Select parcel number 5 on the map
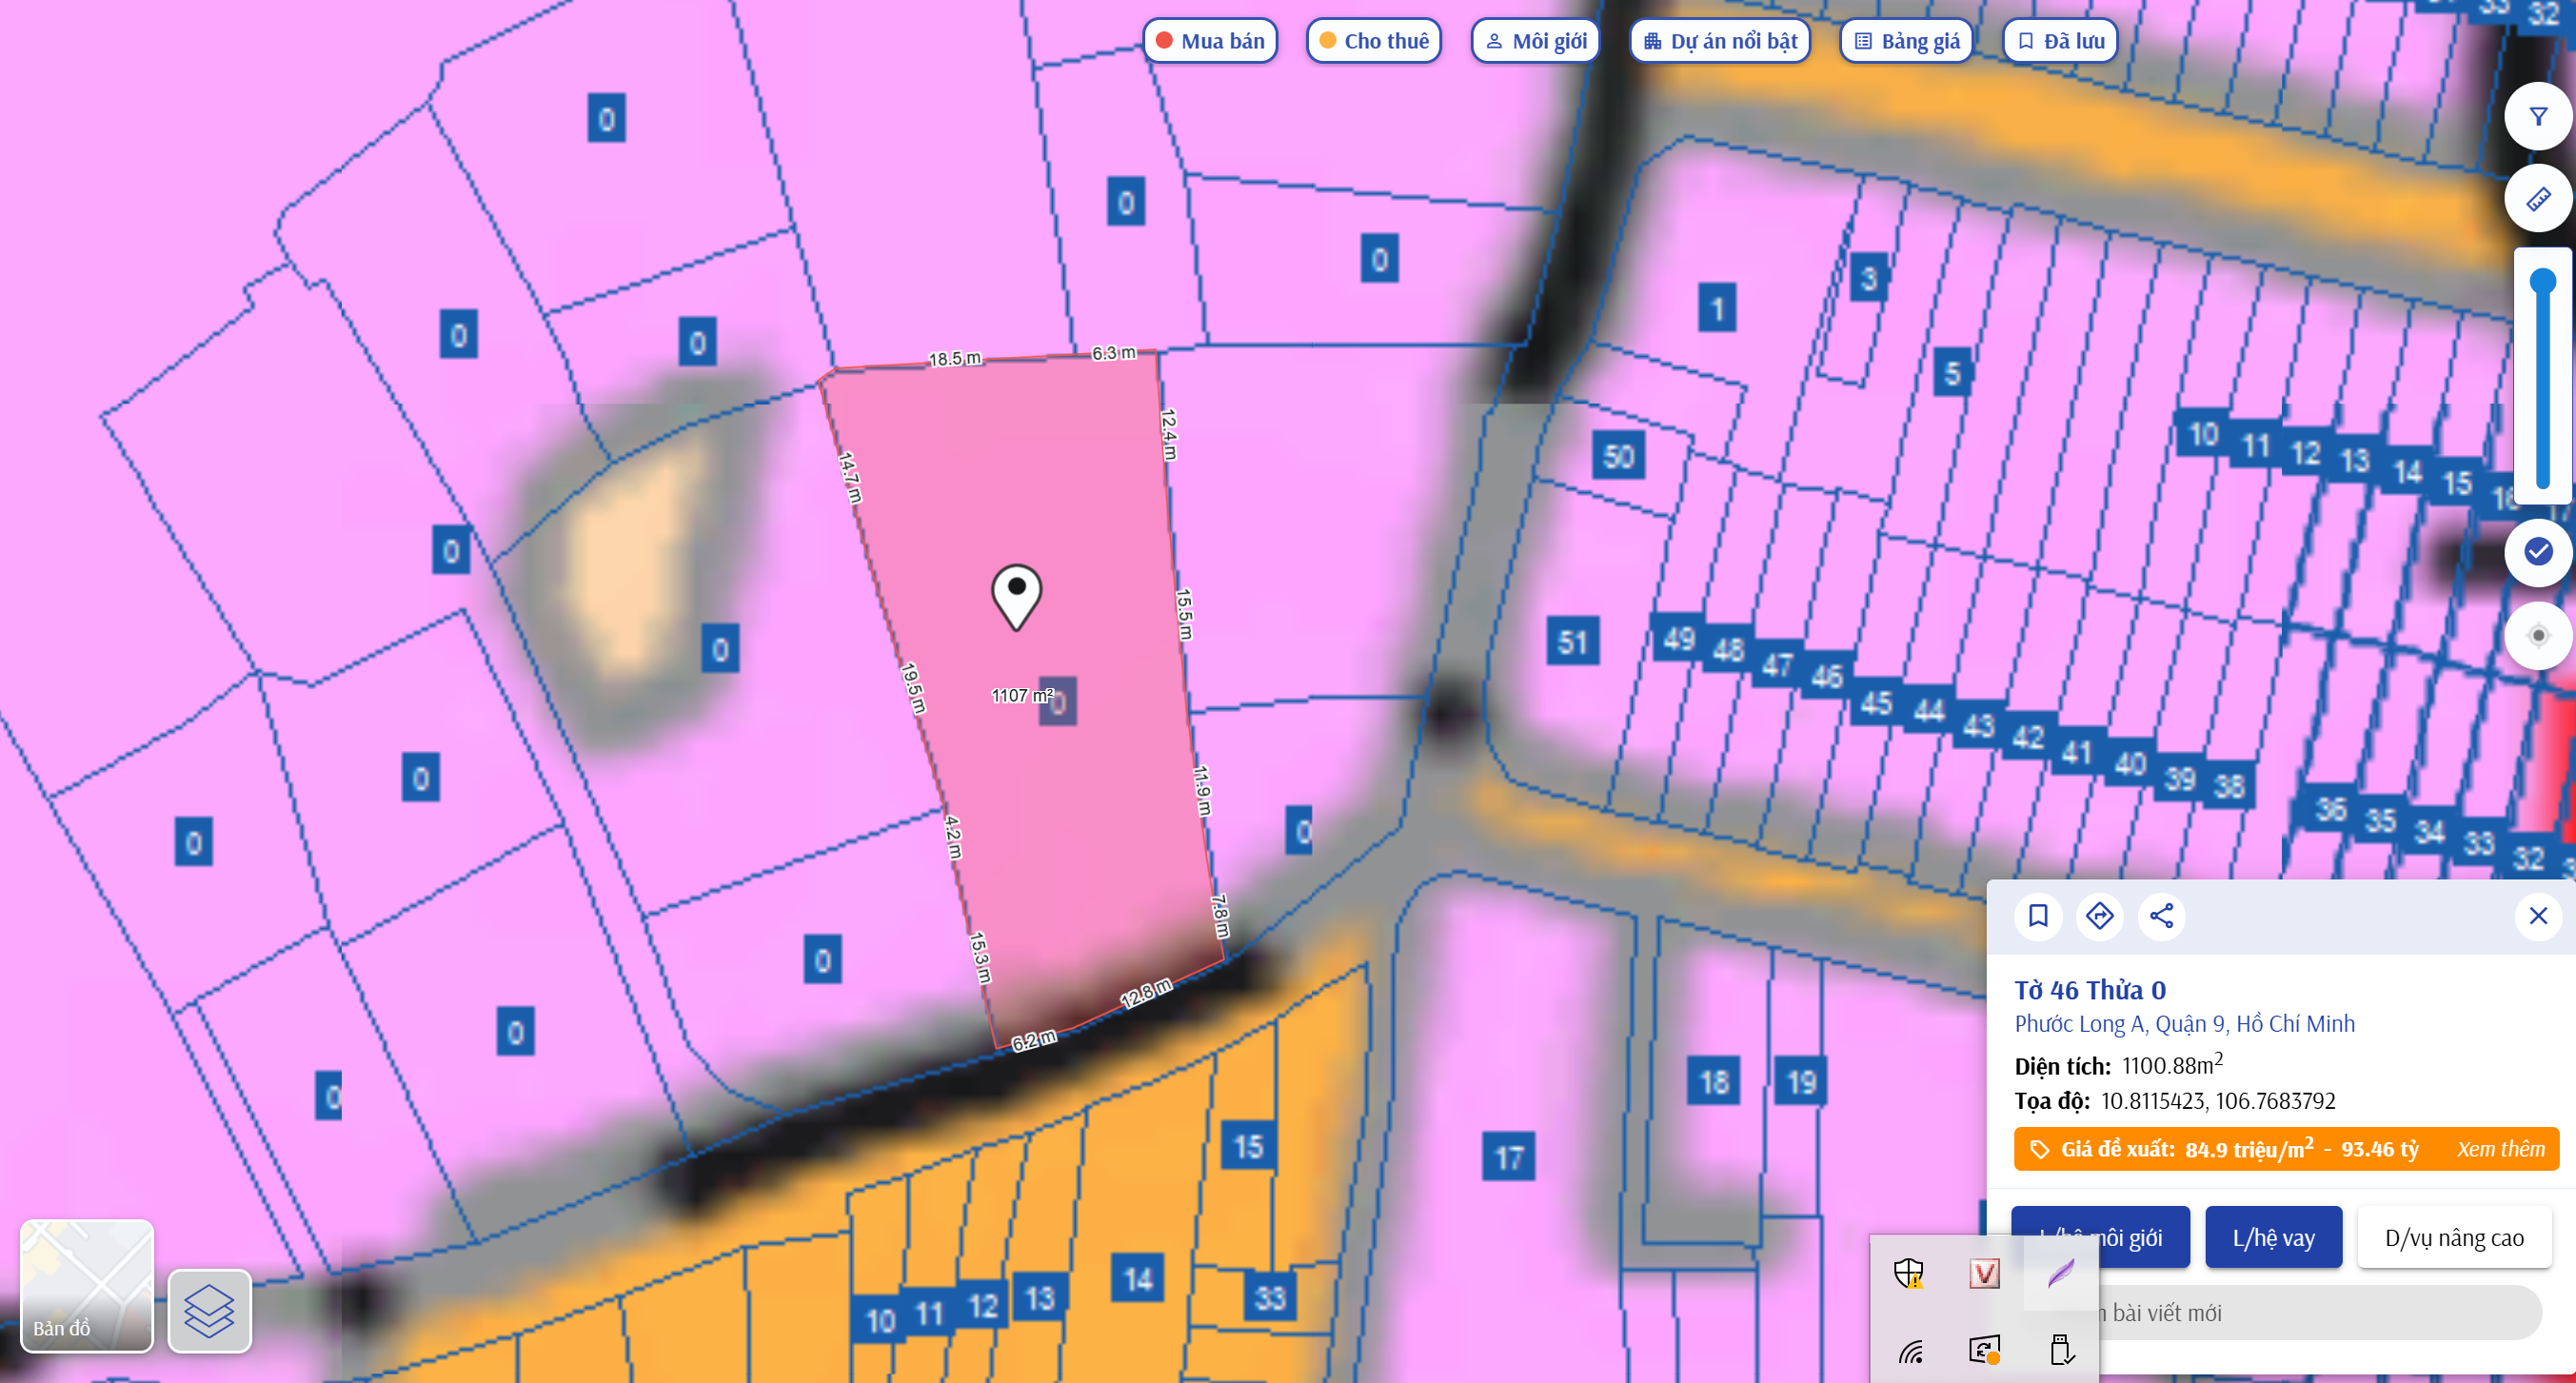This screenshot has width=2576, height=1383. click(1952, 373)
